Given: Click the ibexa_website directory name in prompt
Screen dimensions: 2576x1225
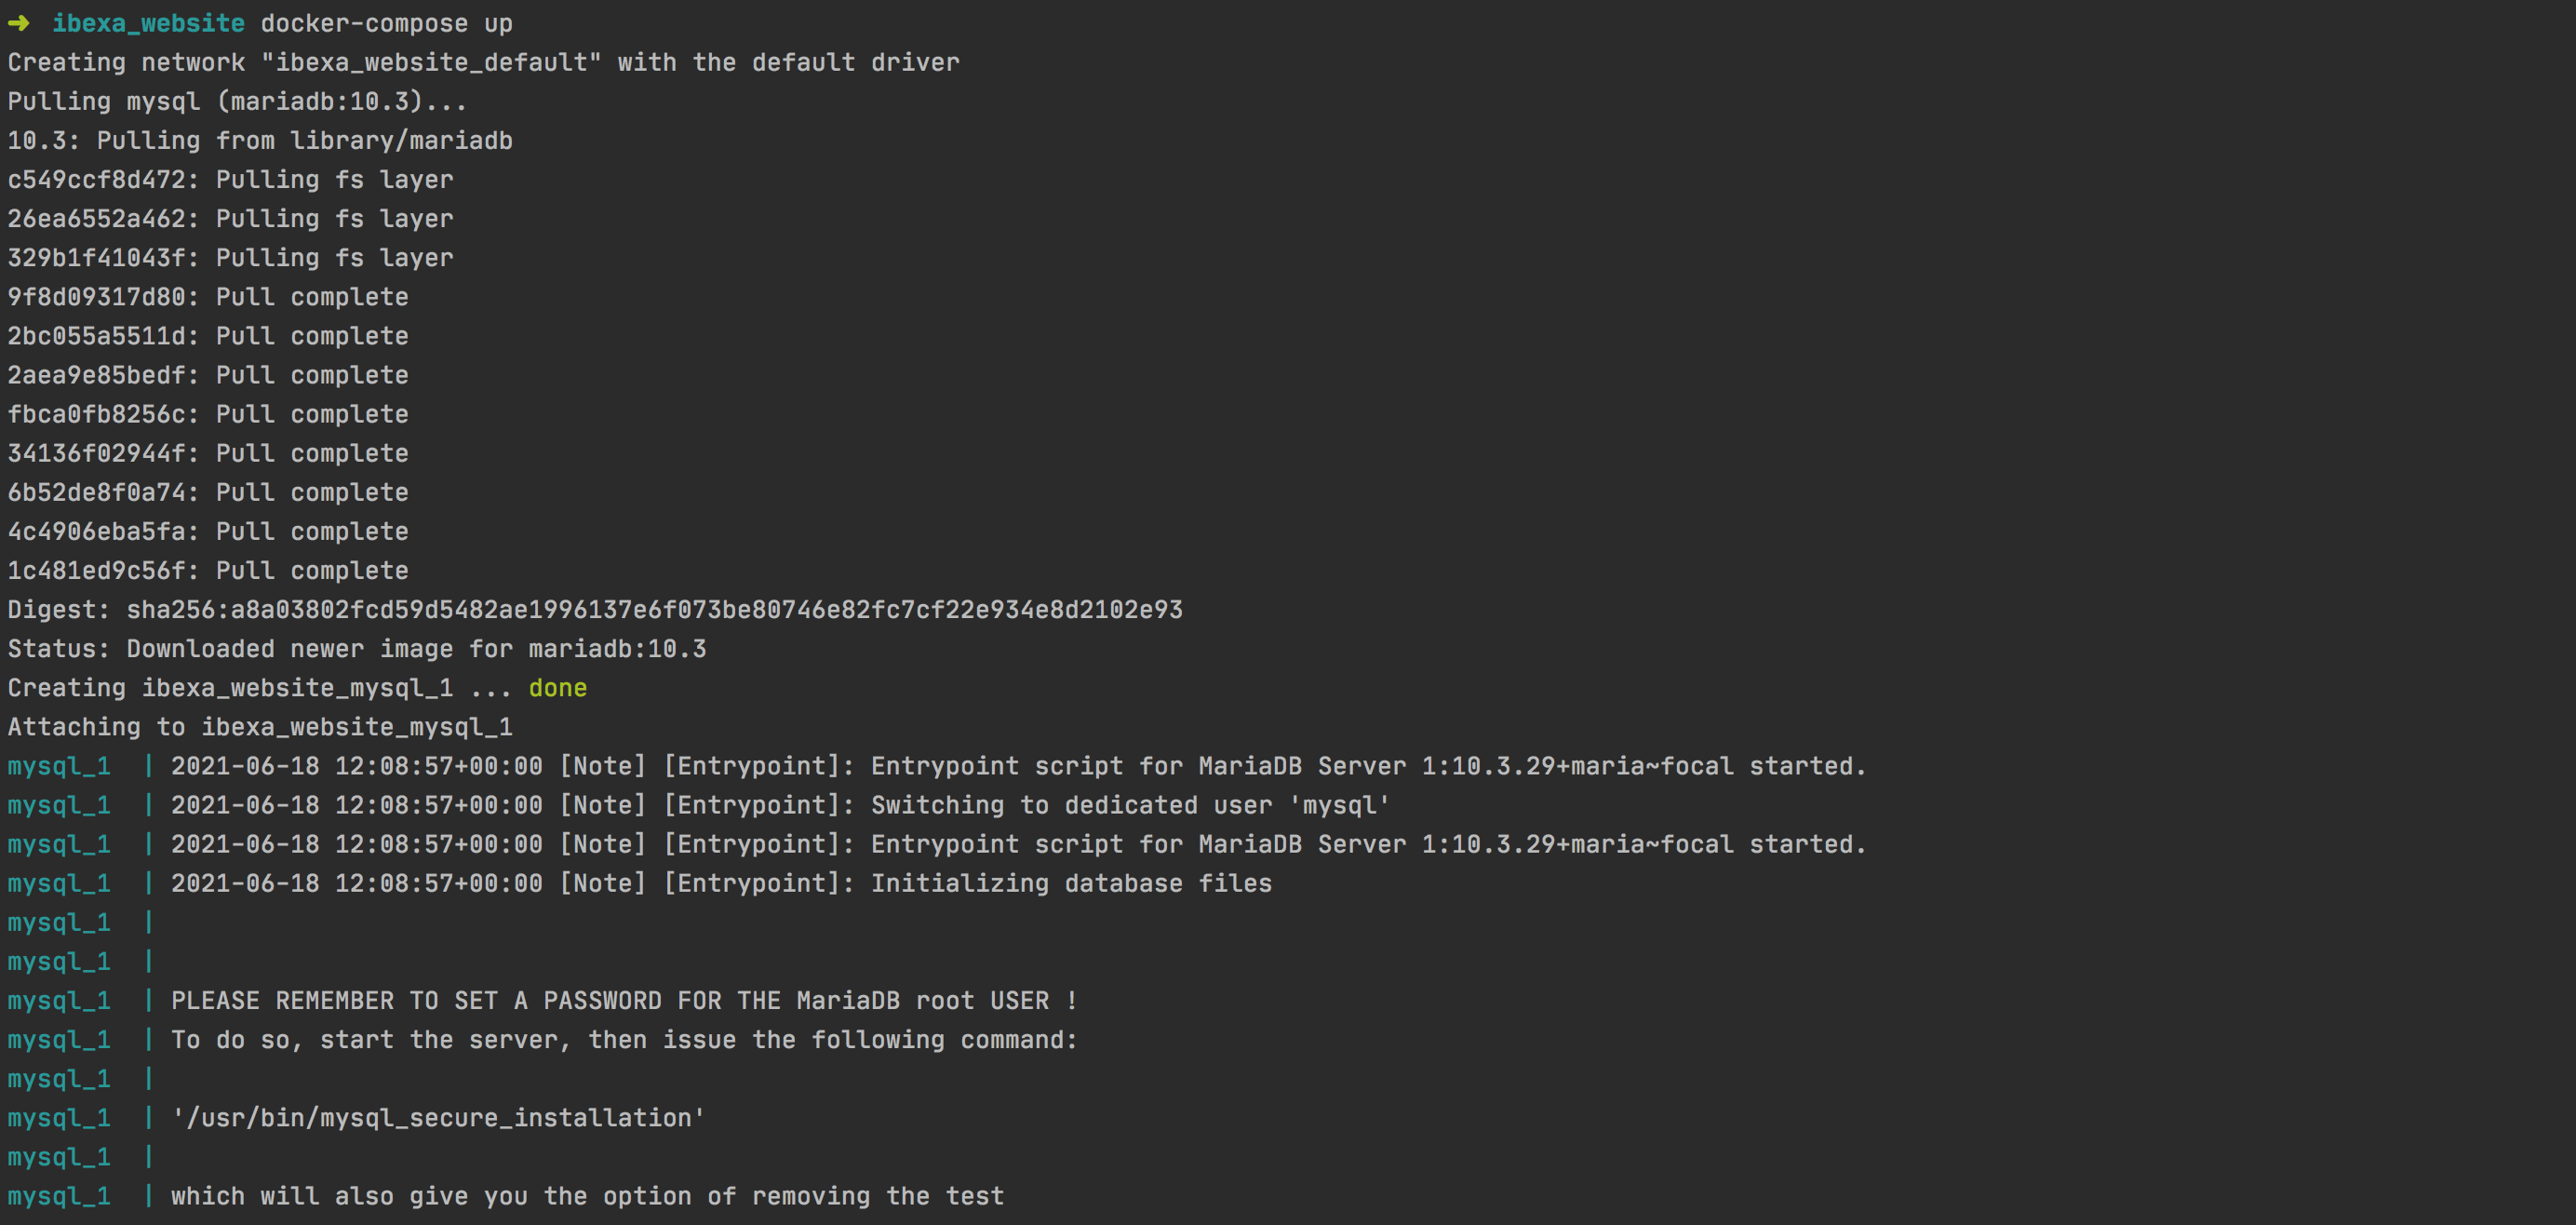Looking at the screenshot, I should (148, 23).
